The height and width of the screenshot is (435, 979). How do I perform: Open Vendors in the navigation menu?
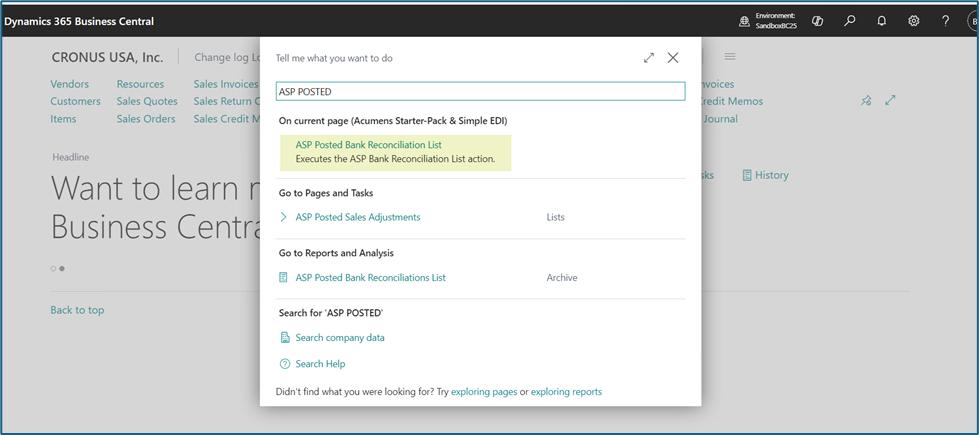69,84
